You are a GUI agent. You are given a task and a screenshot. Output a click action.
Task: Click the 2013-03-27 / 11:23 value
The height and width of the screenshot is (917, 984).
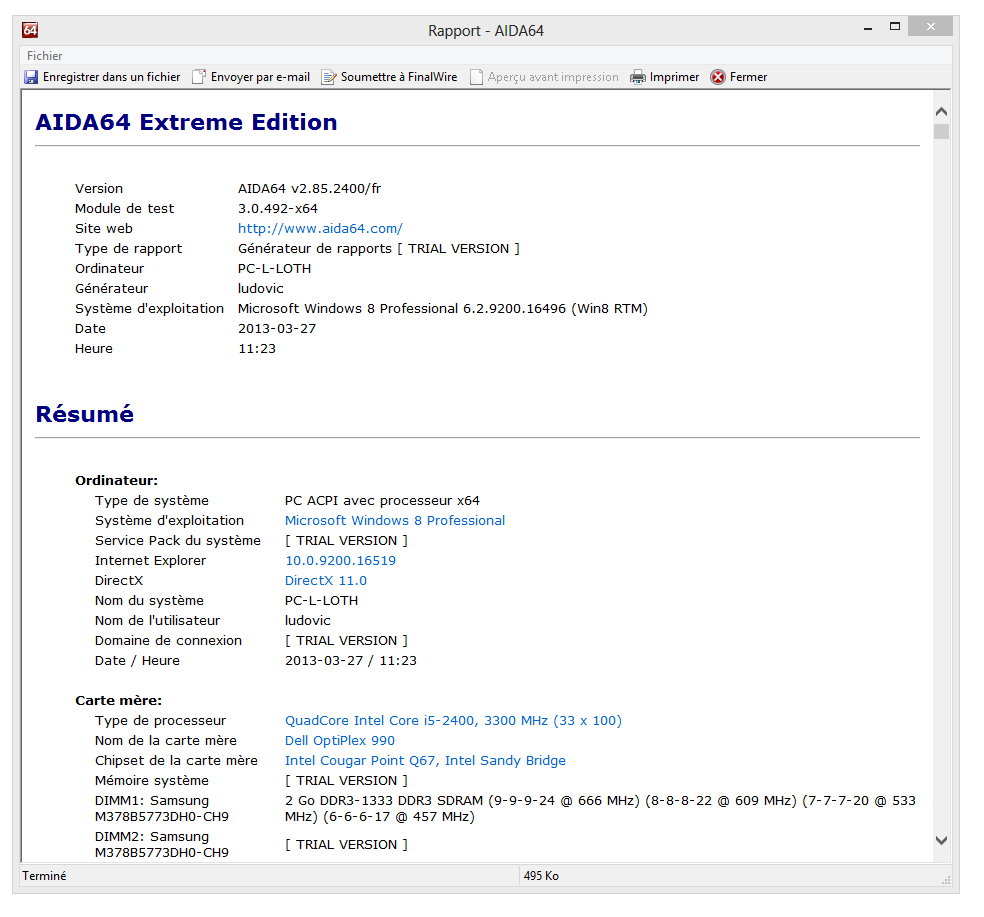[x=351, y=660]
